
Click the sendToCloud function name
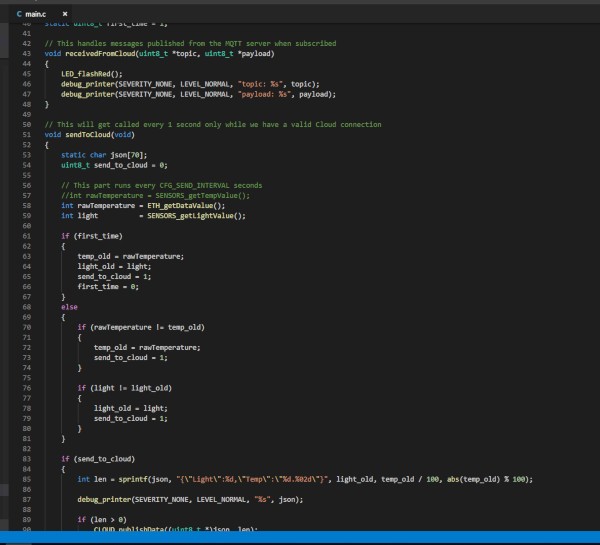click(87, 134)
